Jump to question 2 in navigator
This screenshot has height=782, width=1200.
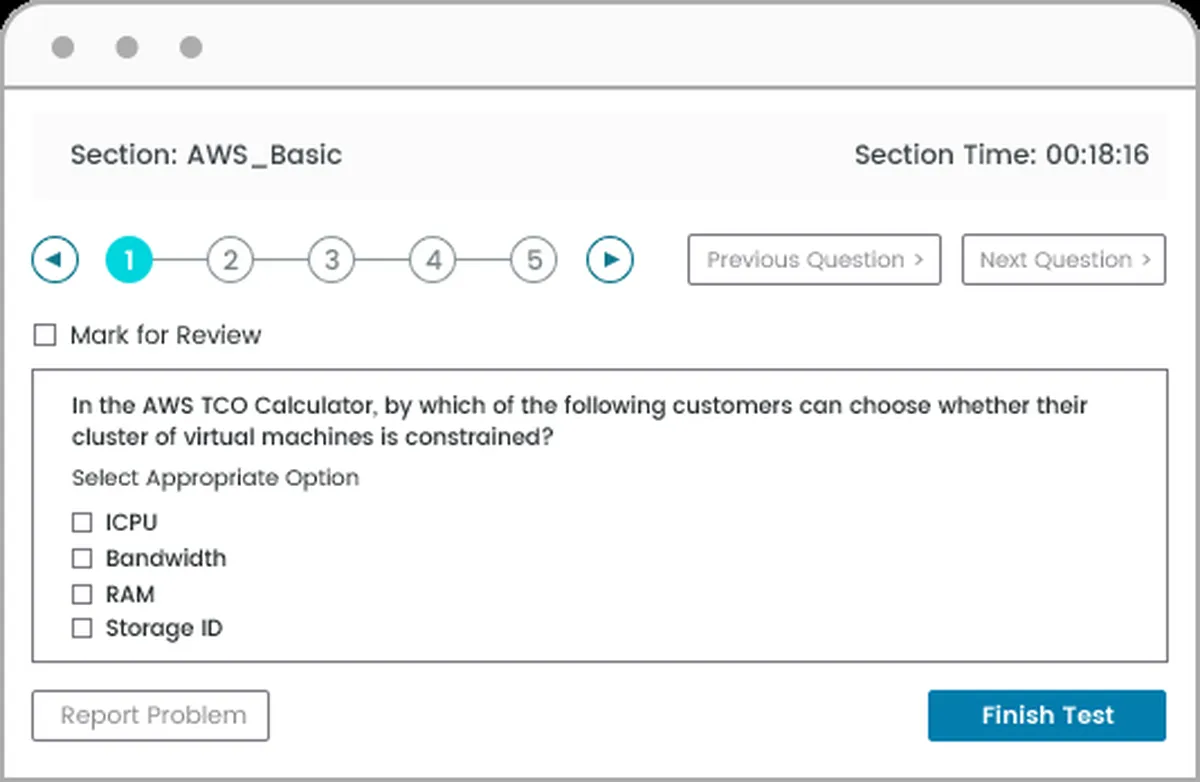[x=230, y=260]
